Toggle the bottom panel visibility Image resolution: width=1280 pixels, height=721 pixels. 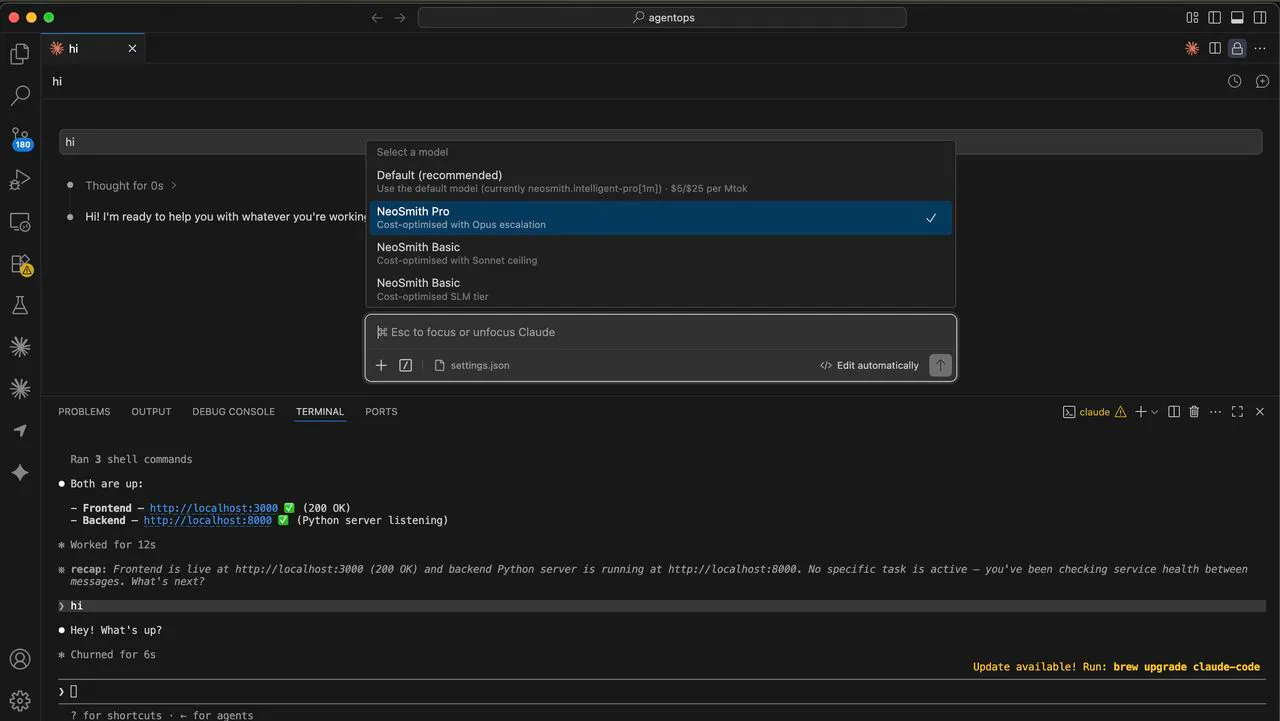1237,17
